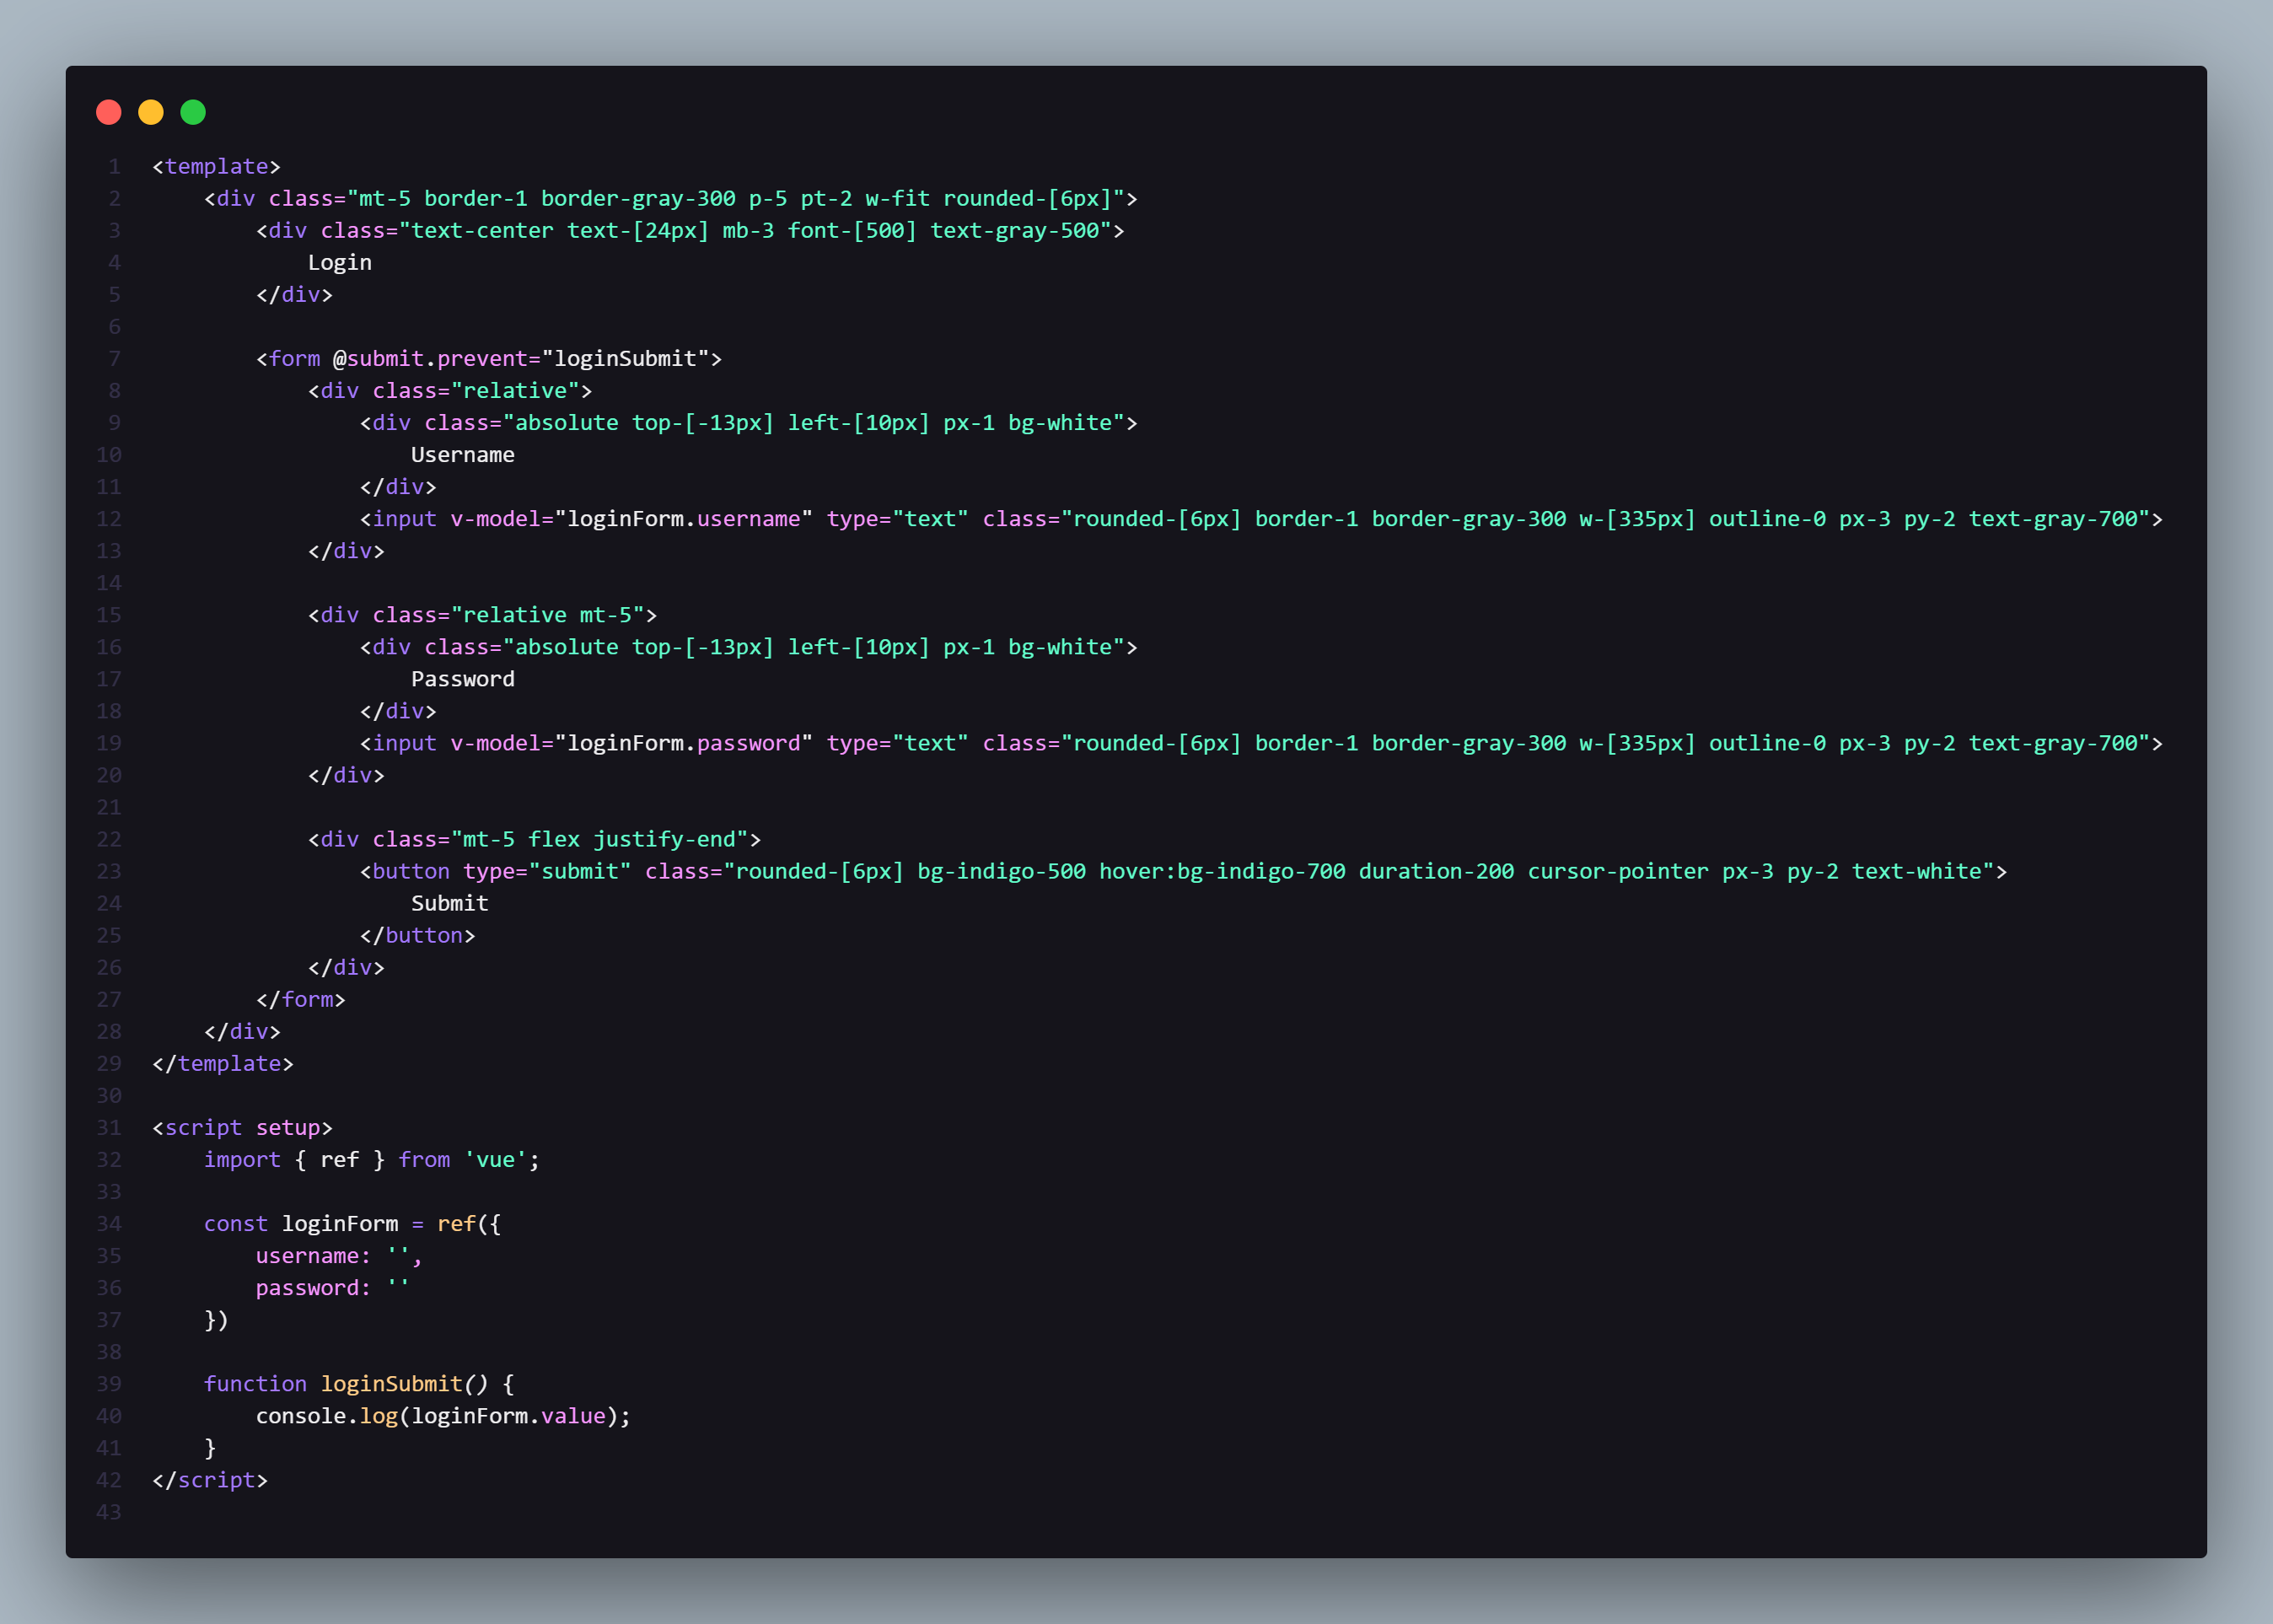Click bg-indigo-500 class in button tag
2273x1624 pixels.
tap(1001, 871)
